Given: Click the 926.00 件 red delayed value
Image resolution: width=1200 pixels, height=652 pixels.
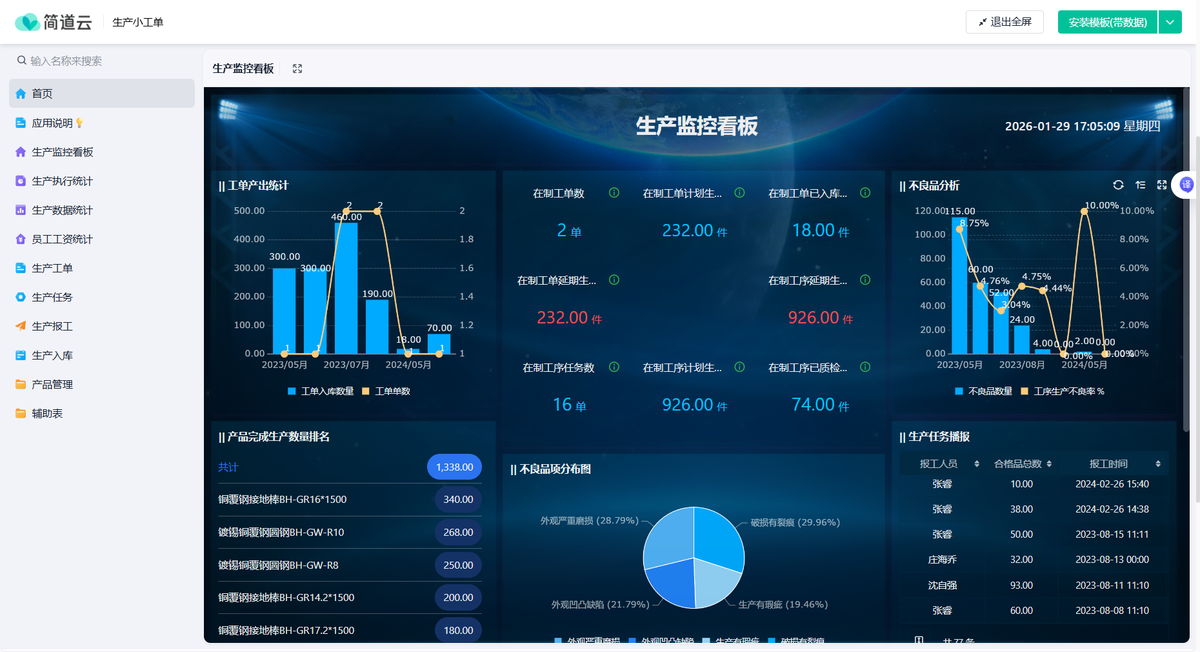Looking at the screenshot, I should pyautogui.click(x=820, y=318).
